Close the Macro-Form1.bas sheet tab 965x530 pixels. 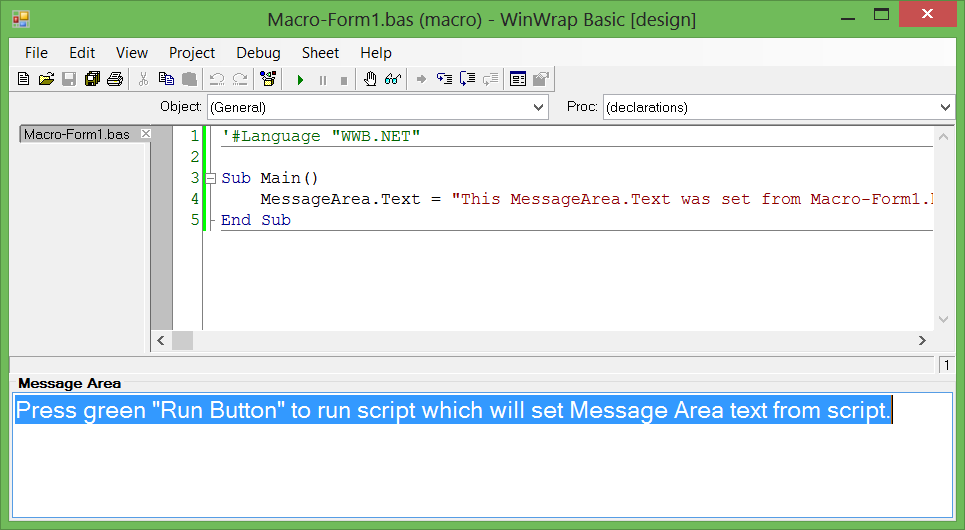(145, 134)
